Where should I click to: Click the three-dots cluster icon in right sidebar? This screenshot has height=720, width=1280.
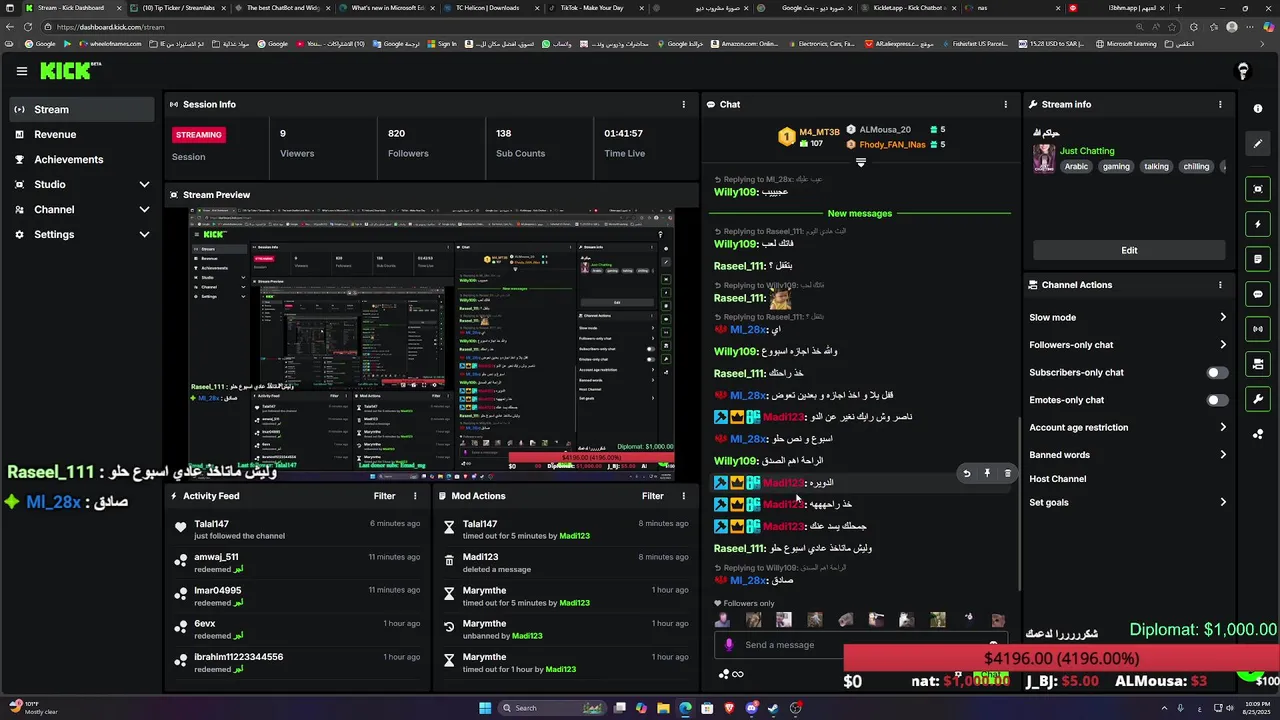1258,434
